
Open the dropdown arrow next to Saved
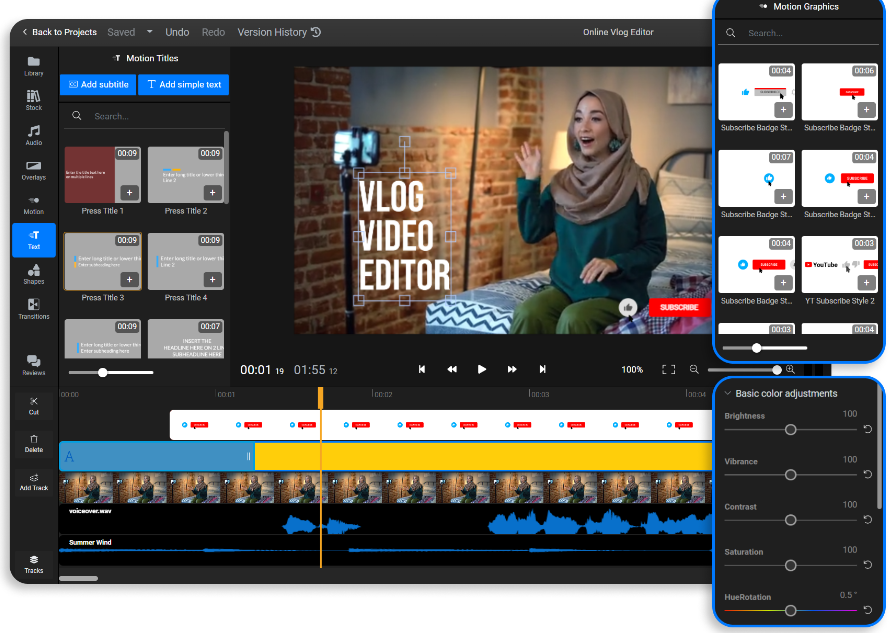click(150, 32)
